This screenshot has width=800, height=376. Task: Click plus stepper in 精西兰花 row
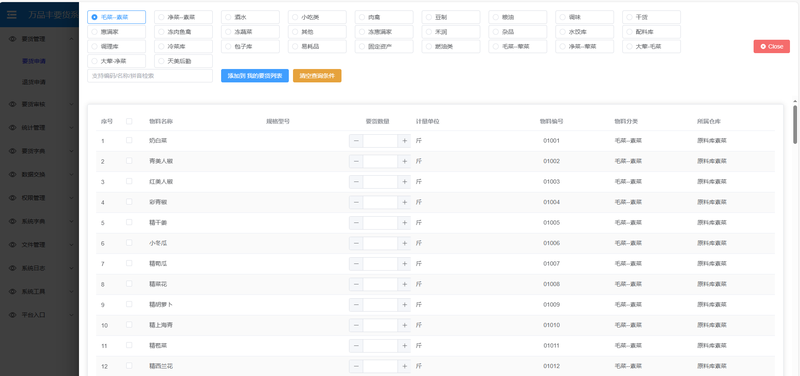click(x=404, y=366)
